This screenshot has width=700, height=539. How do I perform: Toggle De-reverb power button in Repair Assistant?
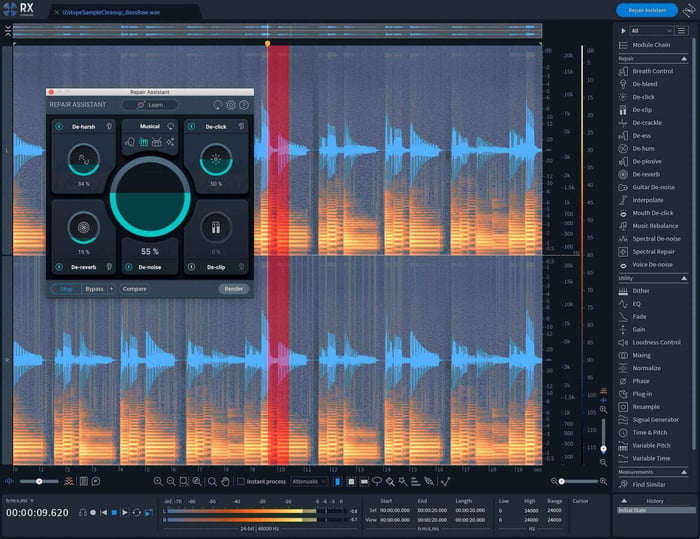(x=59, y=267)
